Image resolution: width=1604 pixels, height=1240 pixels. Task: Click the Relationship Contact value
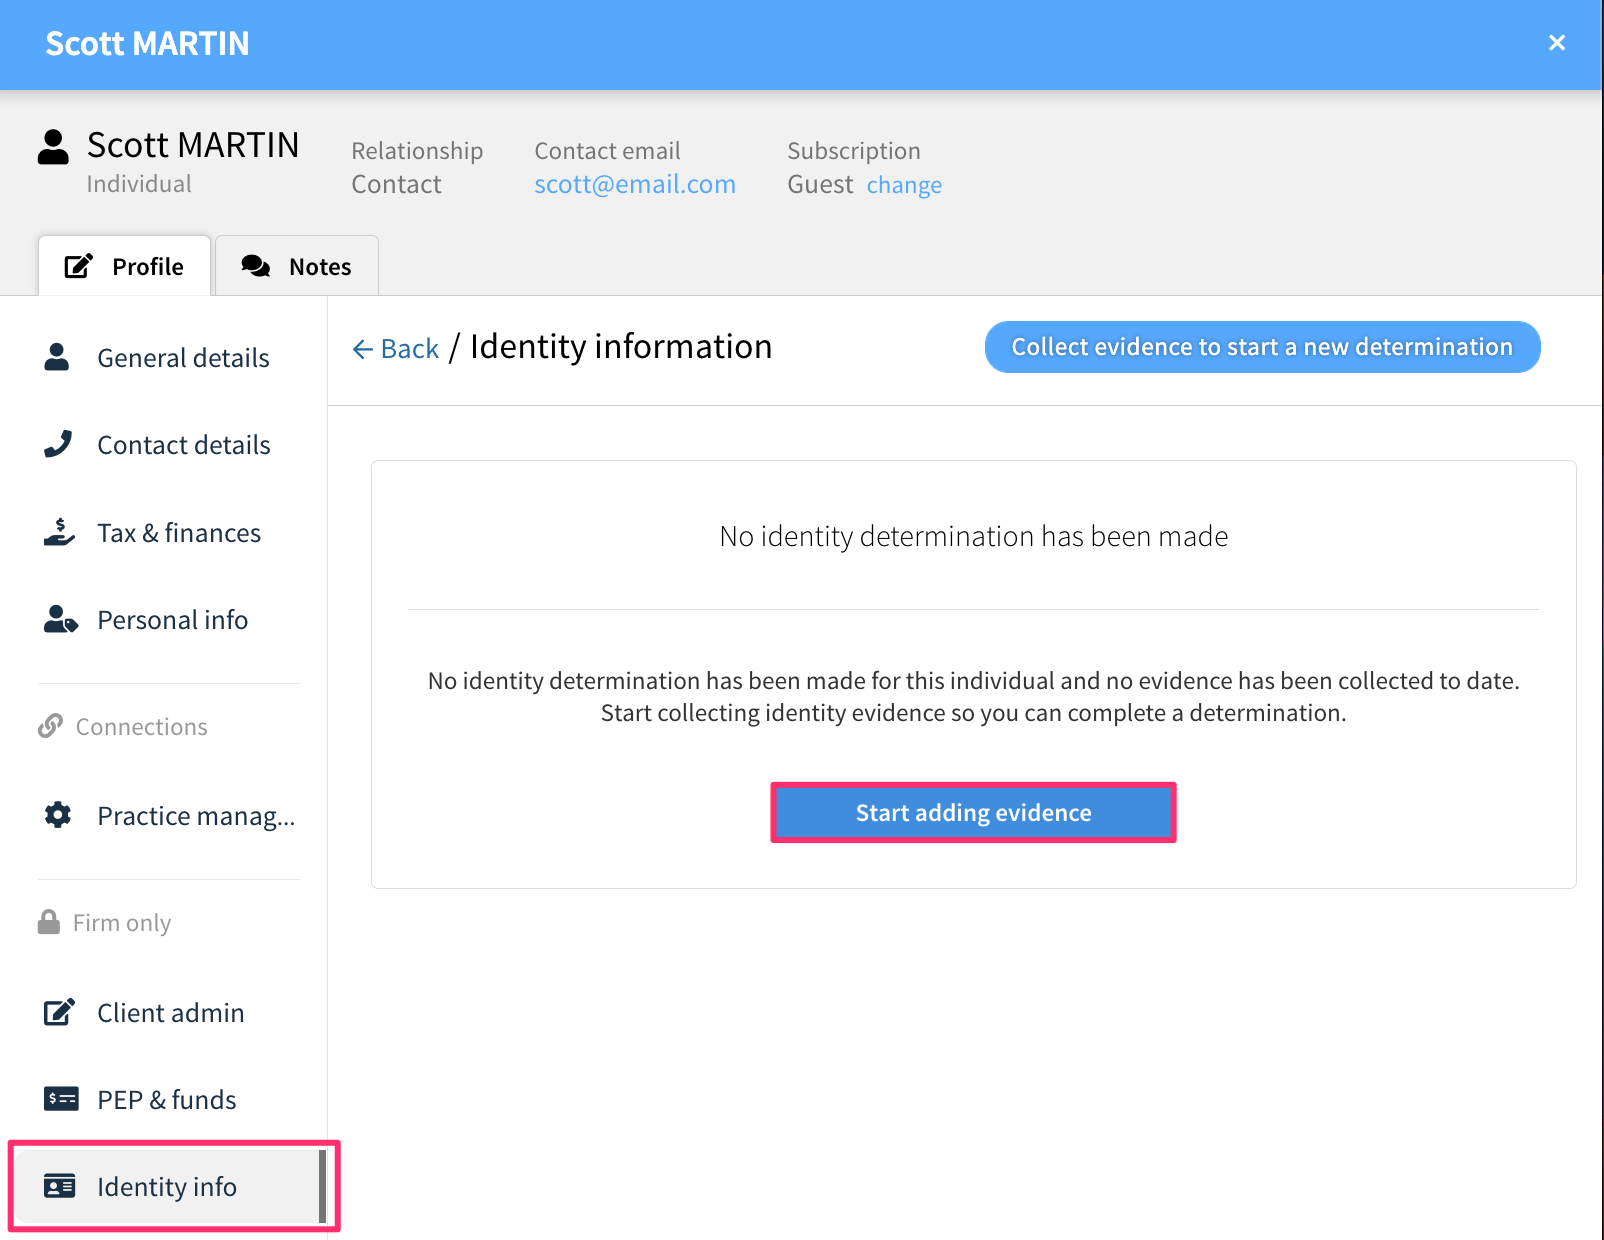point(396,184)
